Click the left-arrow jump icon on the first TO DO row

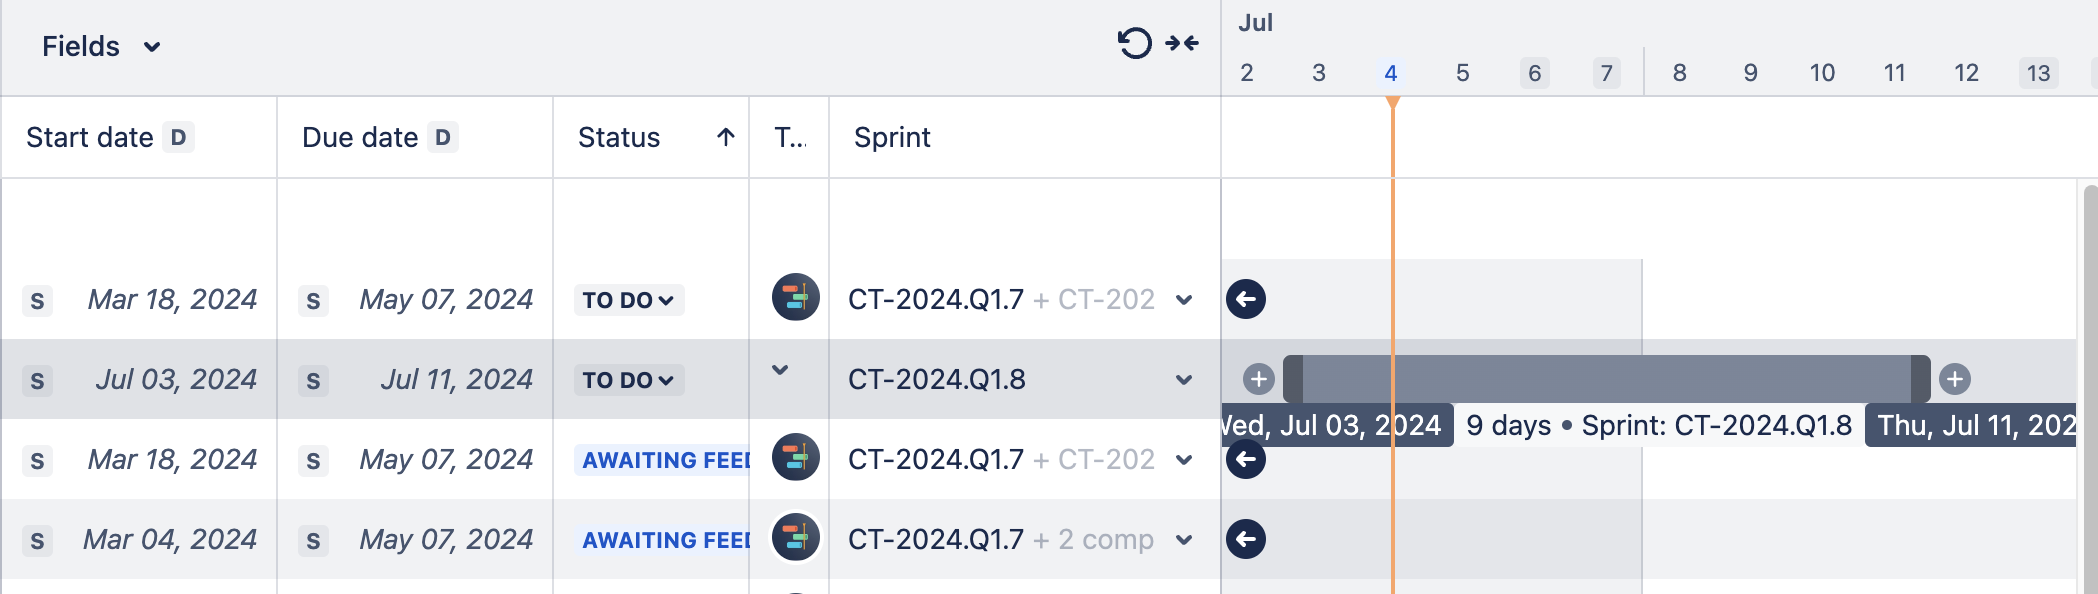(x=1247, y=298)
